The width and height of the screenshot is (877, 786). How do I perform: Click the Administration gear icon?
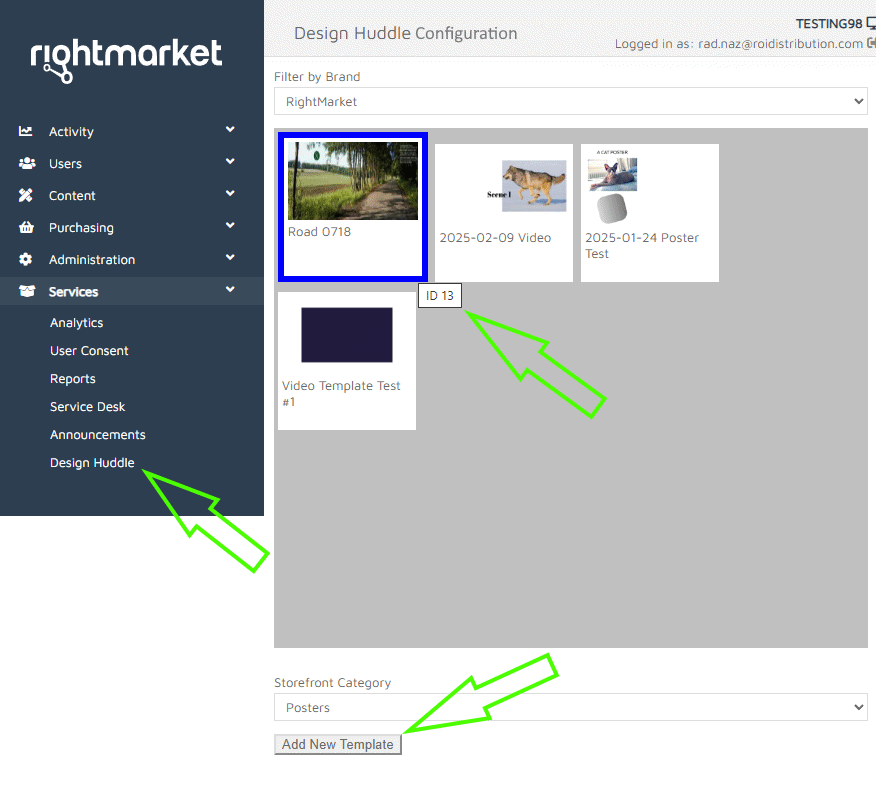26,259
